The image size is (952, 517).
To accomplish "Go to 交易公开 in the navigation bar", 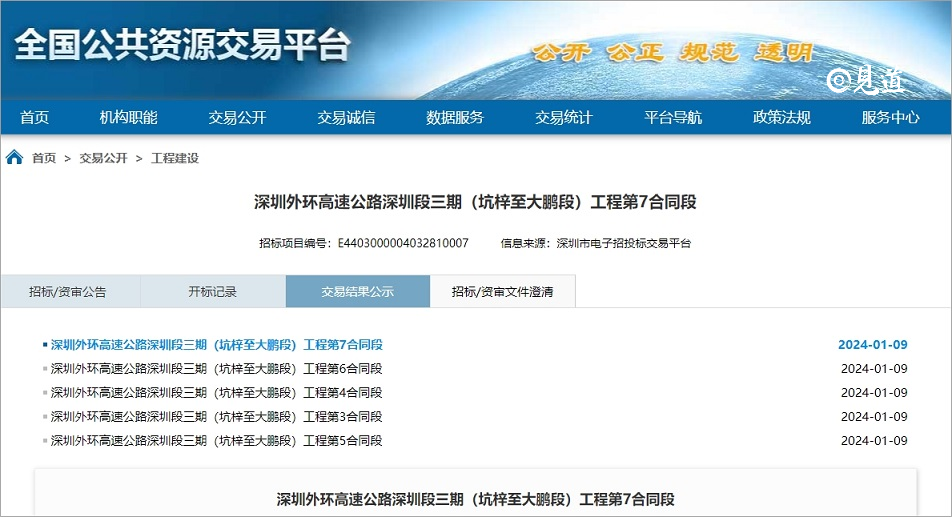I will tap(237, 118).
